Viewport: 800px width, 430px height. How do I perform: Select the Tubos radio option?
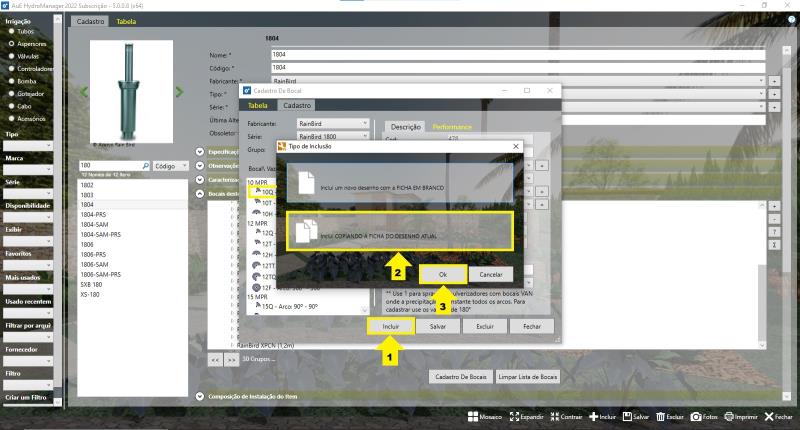point(12,31)
